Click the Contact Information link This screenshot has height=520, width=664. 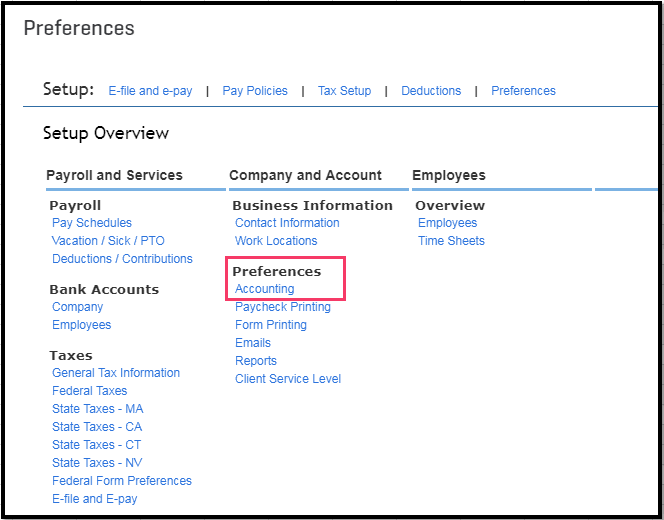(x=287, y=223)
